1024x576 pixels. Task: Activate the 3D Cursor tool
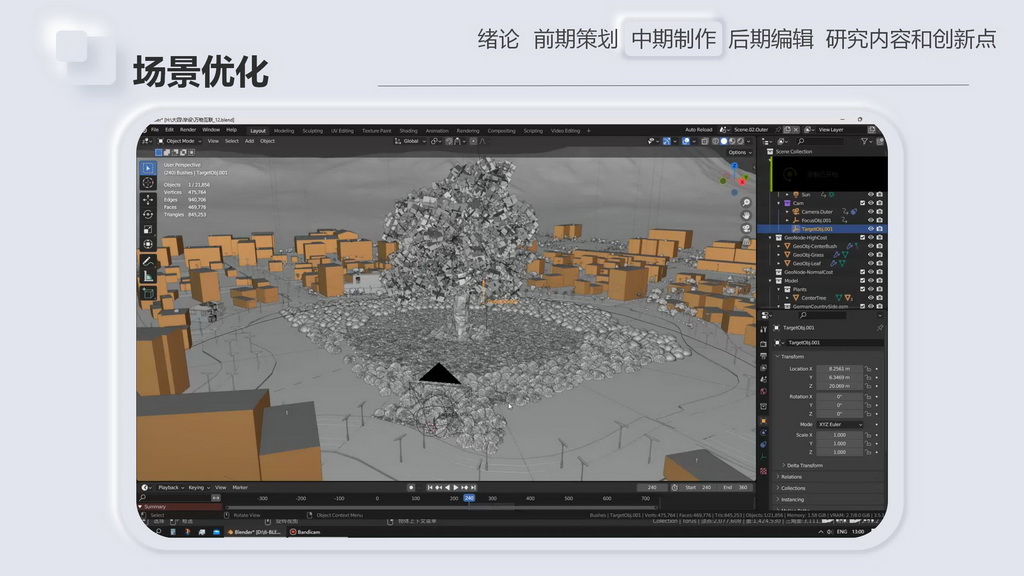(x=148, y=183)
